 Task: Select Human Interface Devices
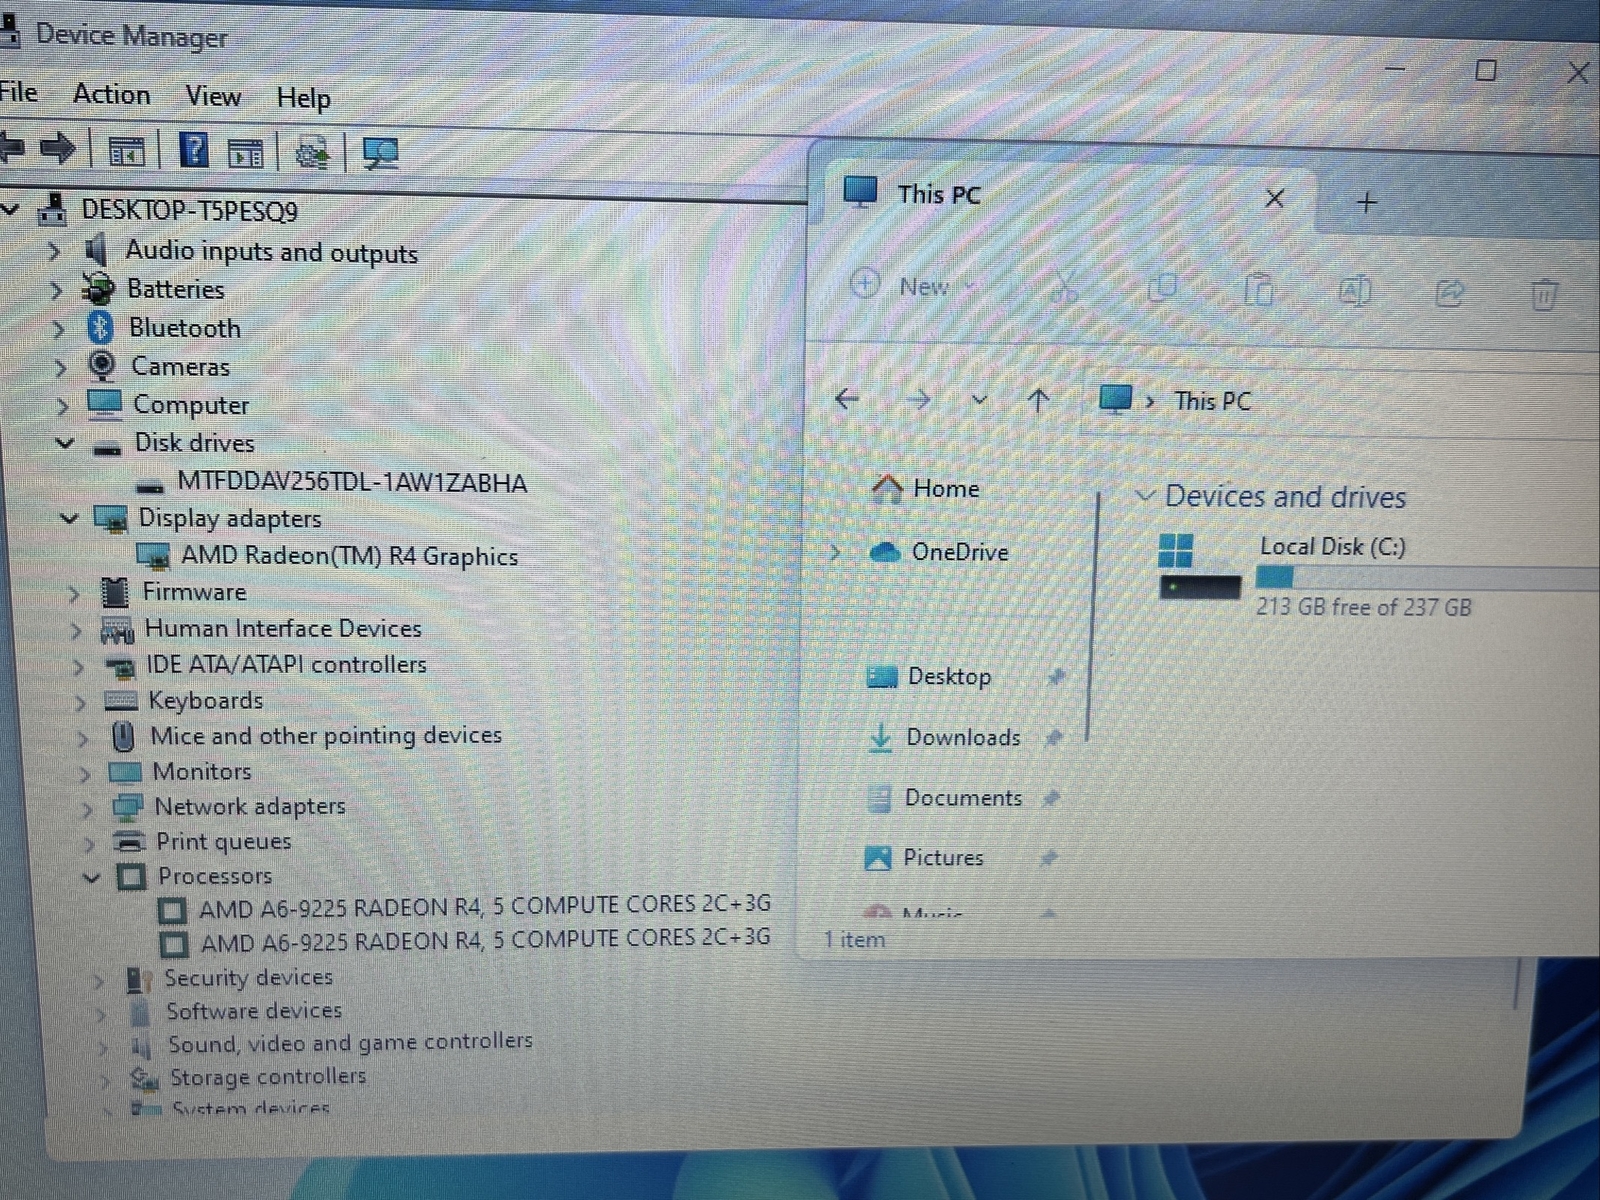click(x=283, y=628)
